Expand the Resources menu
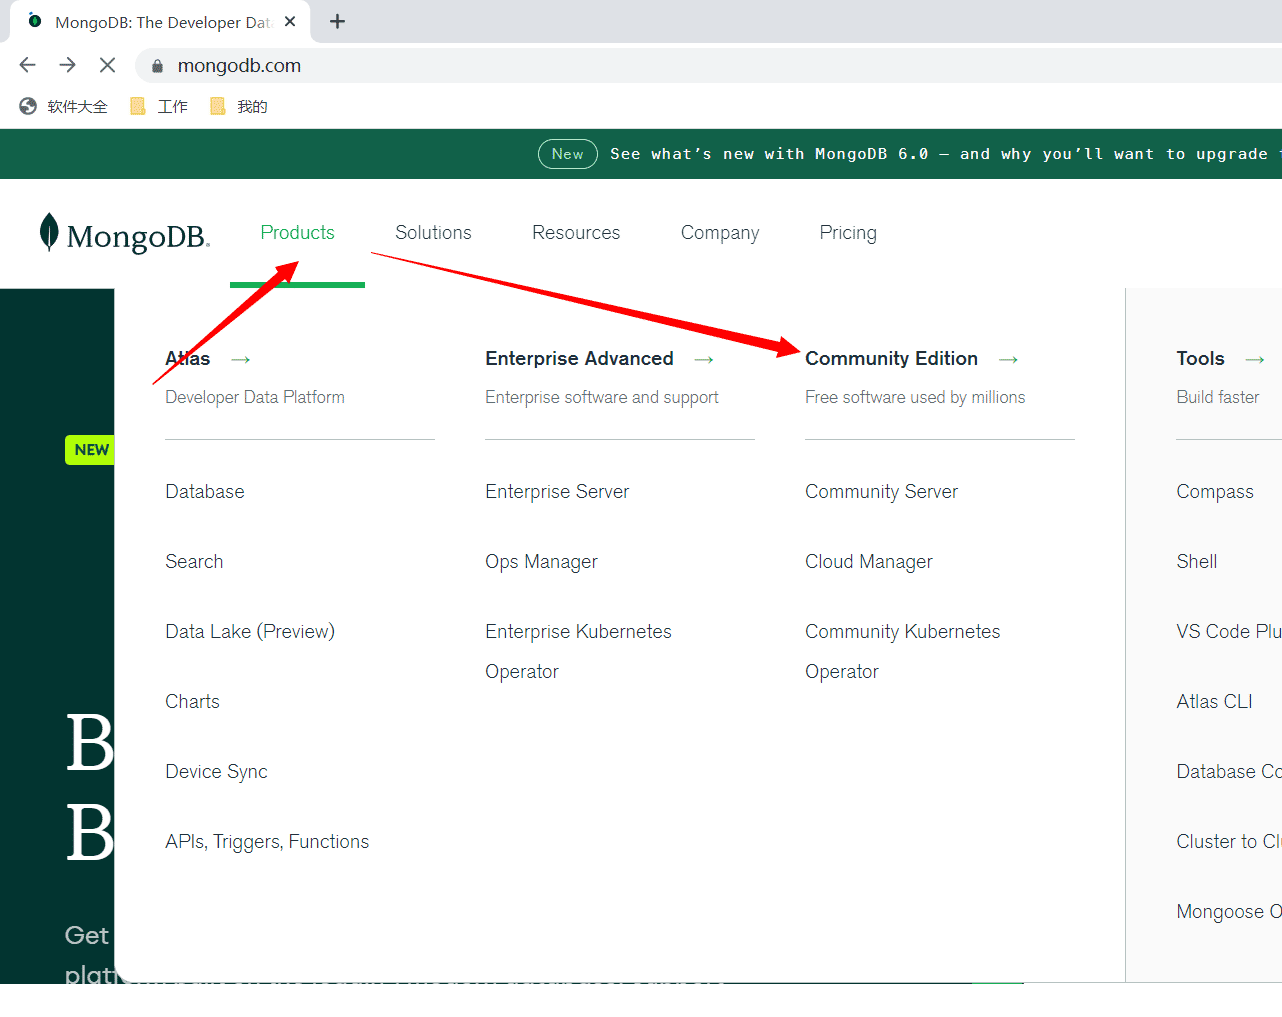The height and width of the screenshot is (1017, 1282). pos(576,232)
